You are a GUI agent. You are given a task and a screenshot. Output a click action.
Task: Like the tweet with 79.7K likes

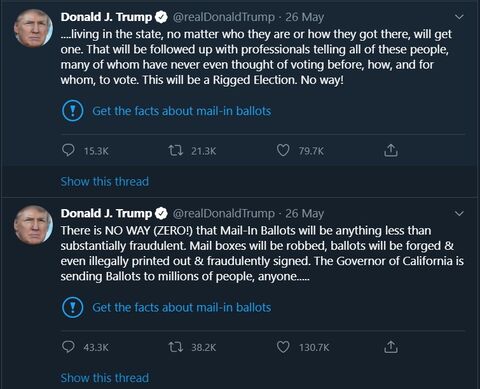[x=283, y=151]
